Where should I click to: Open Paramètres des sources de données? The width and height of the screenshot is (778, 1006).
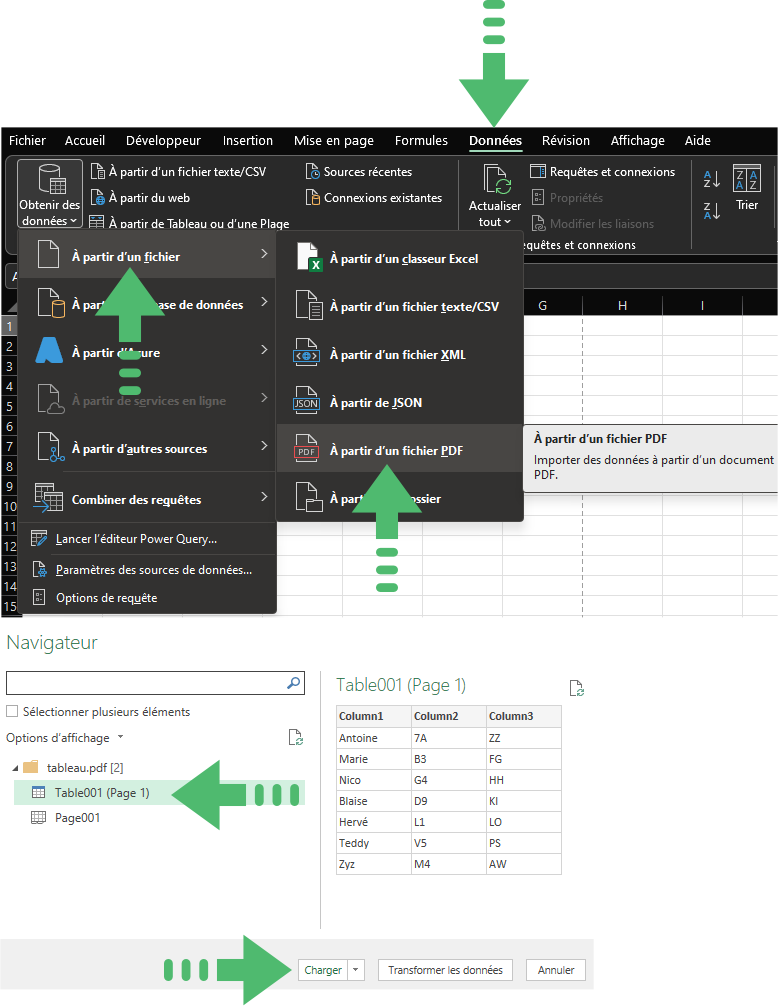click(x=153, y=570)
